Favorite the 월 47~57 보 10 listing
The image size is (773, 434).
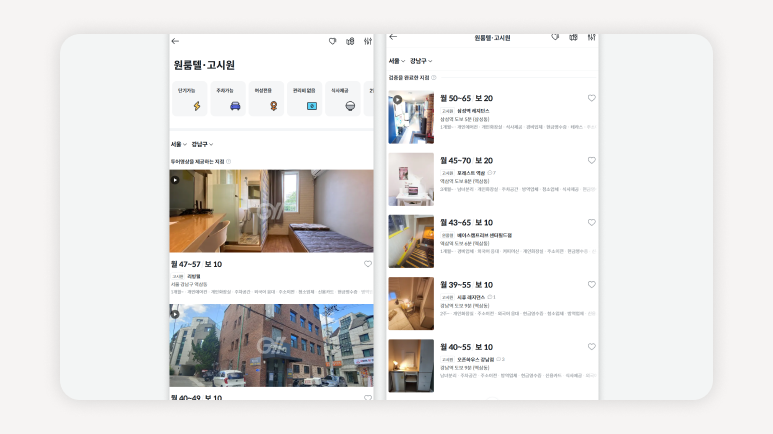tap(367, 264)
